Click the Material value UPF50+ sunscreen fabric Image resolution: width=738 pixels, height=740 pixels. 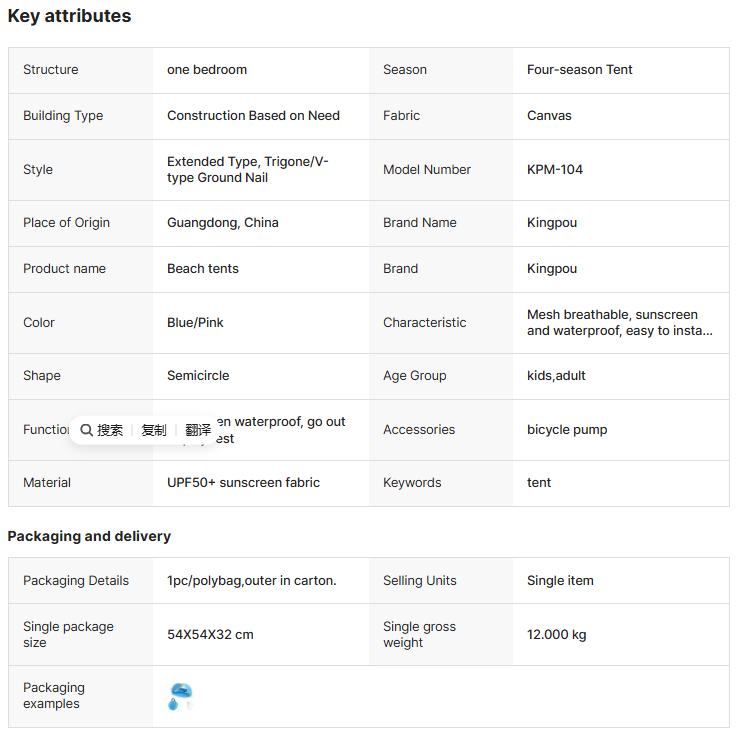click(243, 483)
